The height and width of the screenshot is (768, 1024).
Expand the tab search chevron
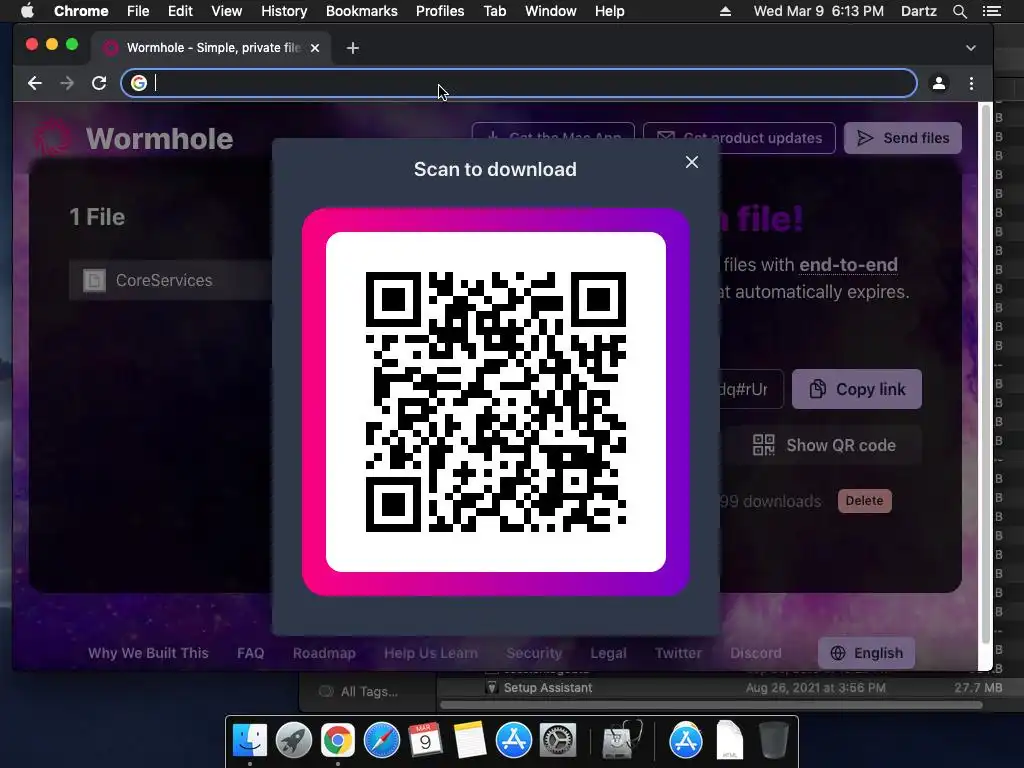tap(970, 48)
